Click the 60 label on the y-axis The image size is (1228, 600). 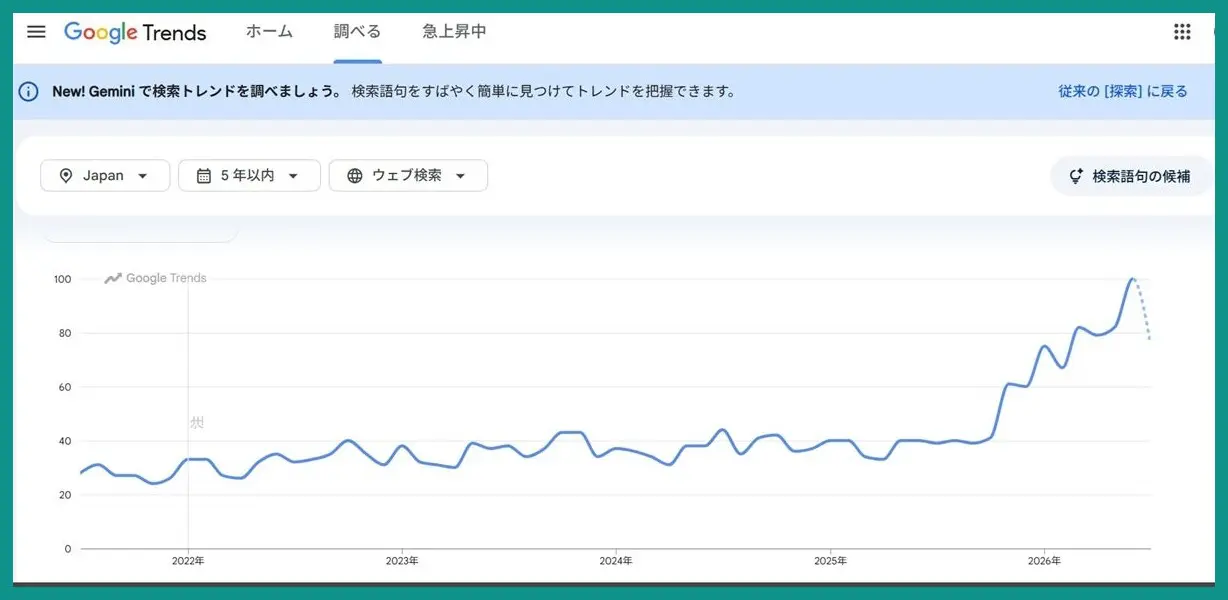pos(65,387)
